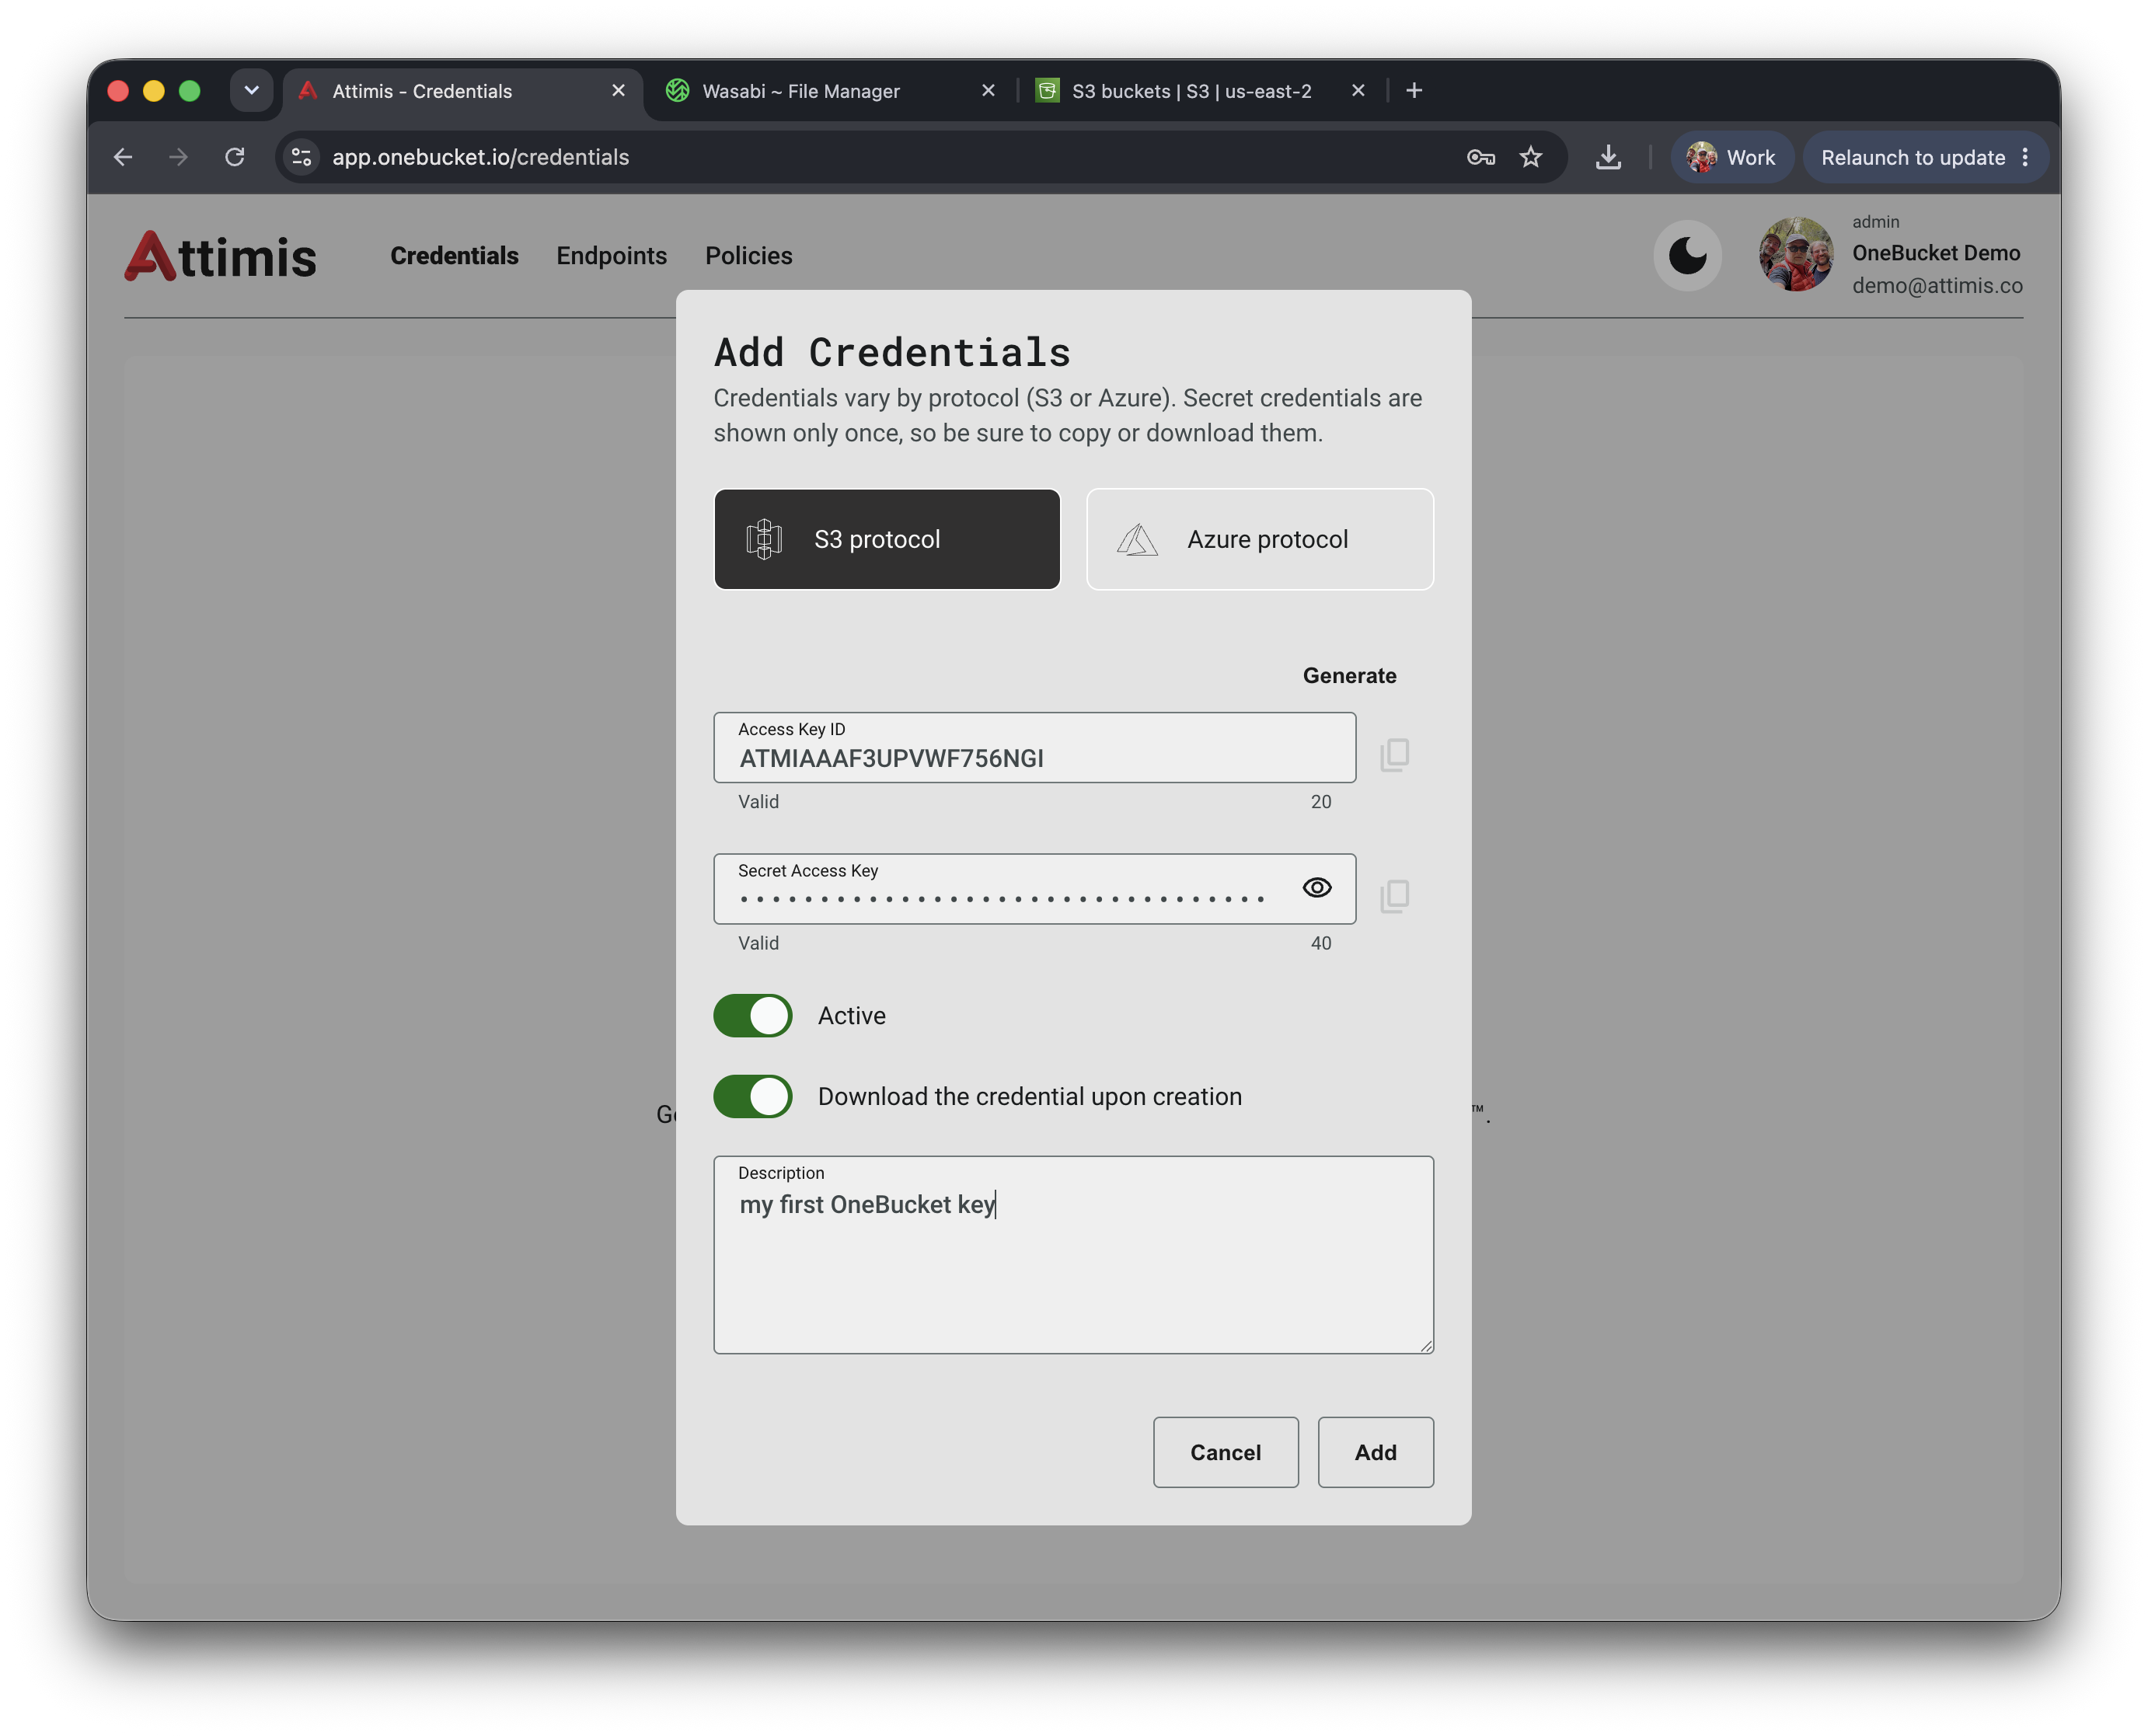Click the S3 protocol bucket icon

pyautogui.click(x=764, y=540)
